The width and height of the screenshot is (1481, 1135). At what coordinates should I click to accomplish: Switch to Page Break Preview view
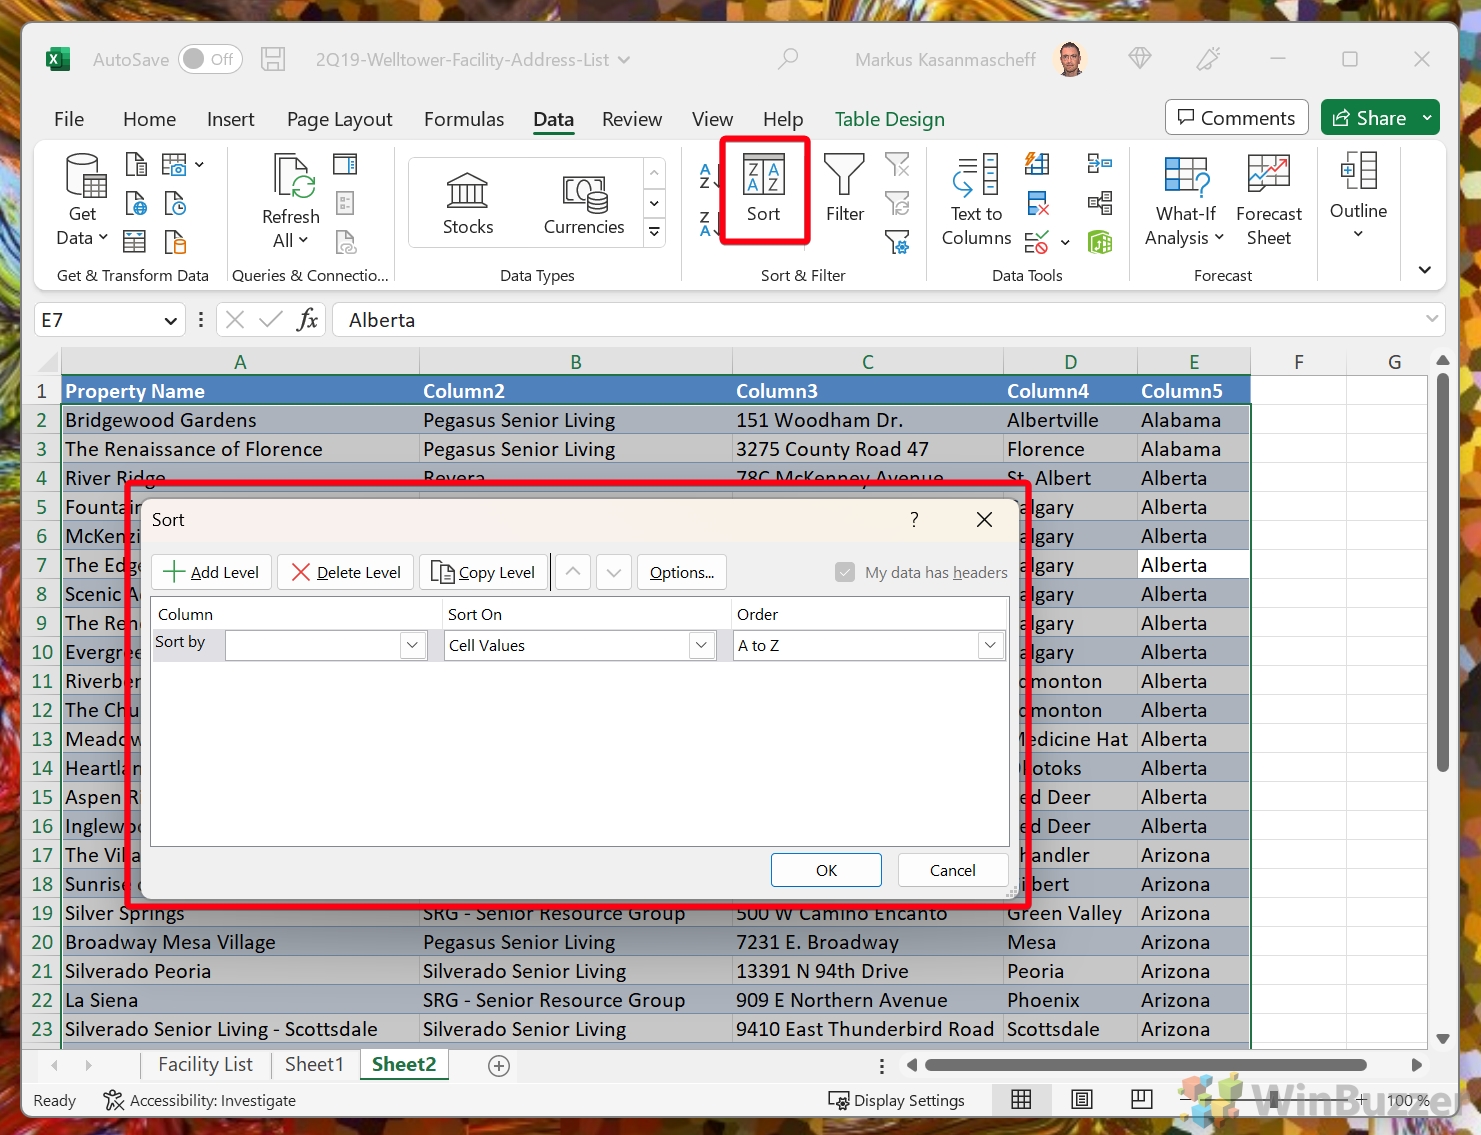coord(1141,1100)
